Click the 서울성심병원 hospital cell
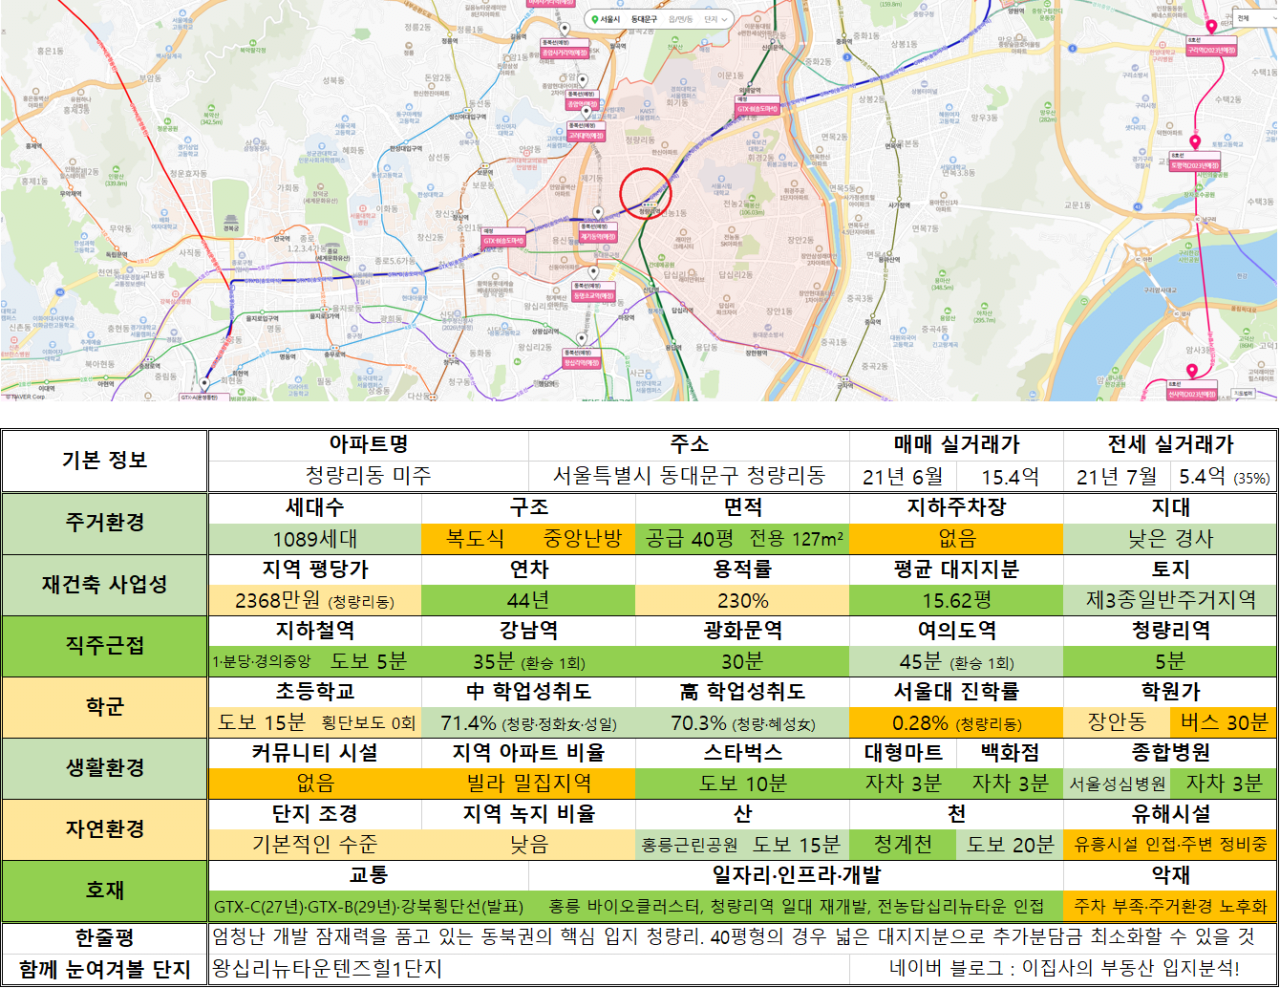The height and width of the screenshot is (988, 1280). point(1117,785)
